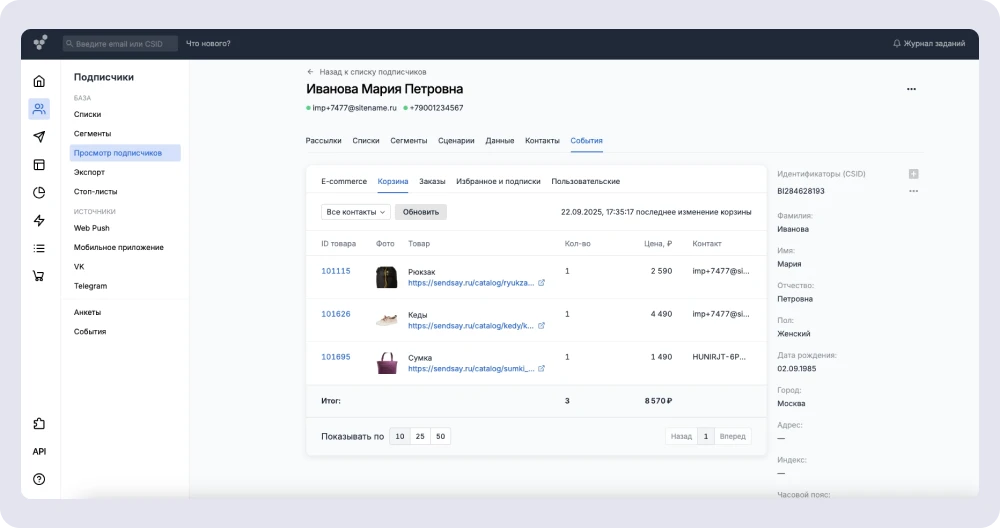
Task: Open the home icon in left sidebar
Action: pos(39,81)
